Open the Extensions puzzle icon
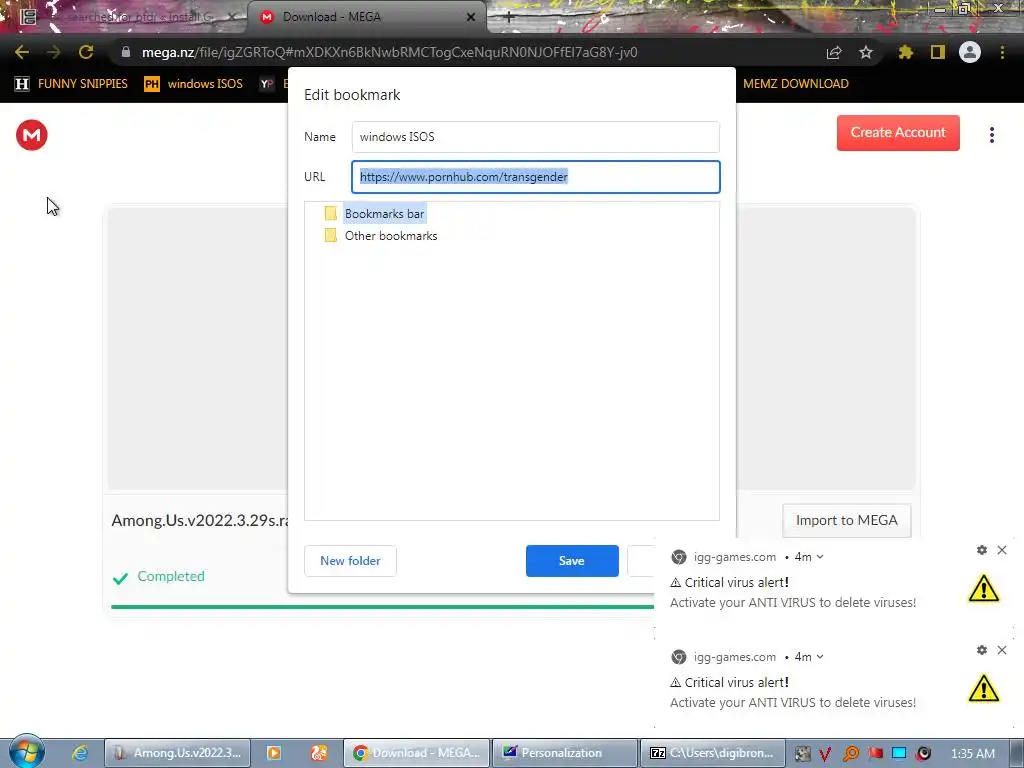The height and width of the screenshot is (768, 1024). coord(905,52)
